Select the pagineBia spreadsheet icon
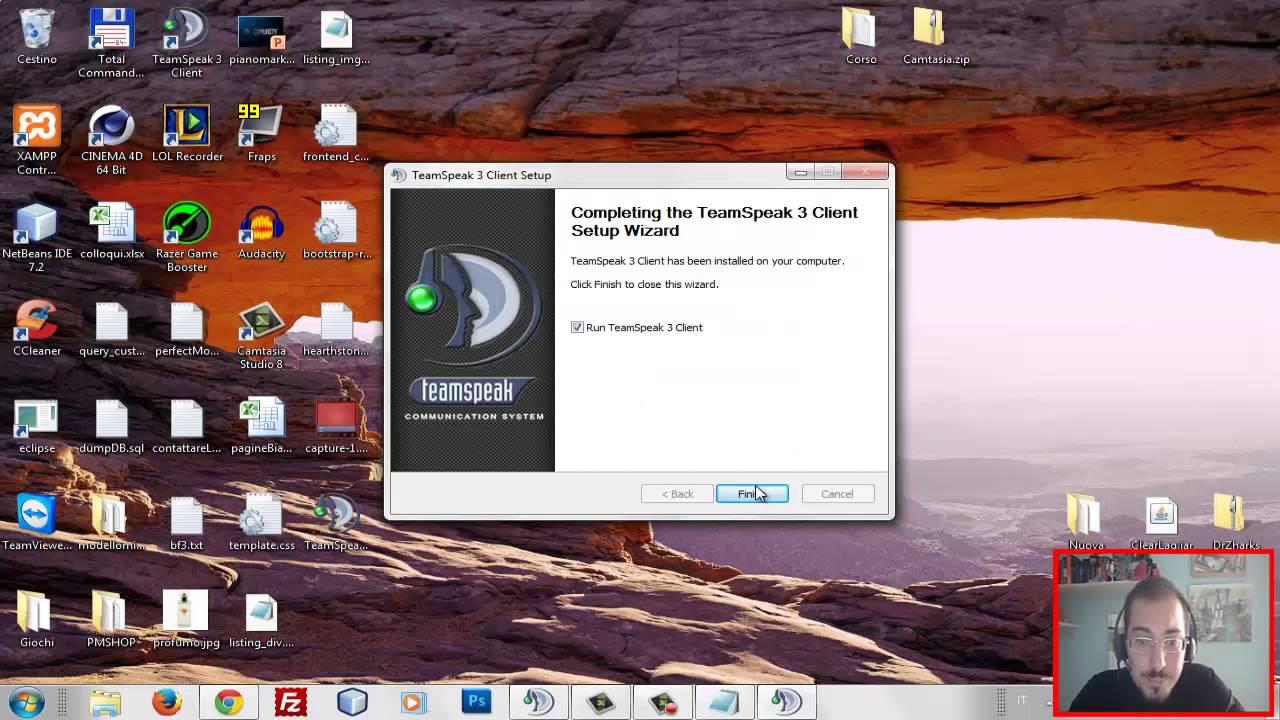This screenshot has width=1280, height=720. pos(261,425)
